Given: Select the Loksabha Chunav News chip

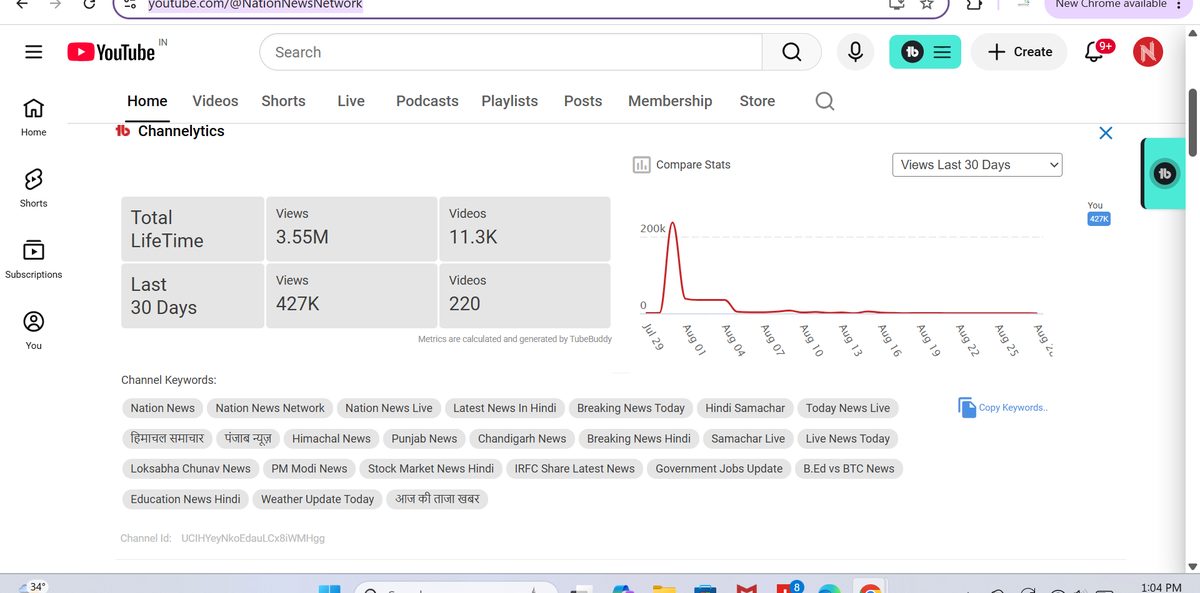Looking at the screenshot, I should [191, 468].
